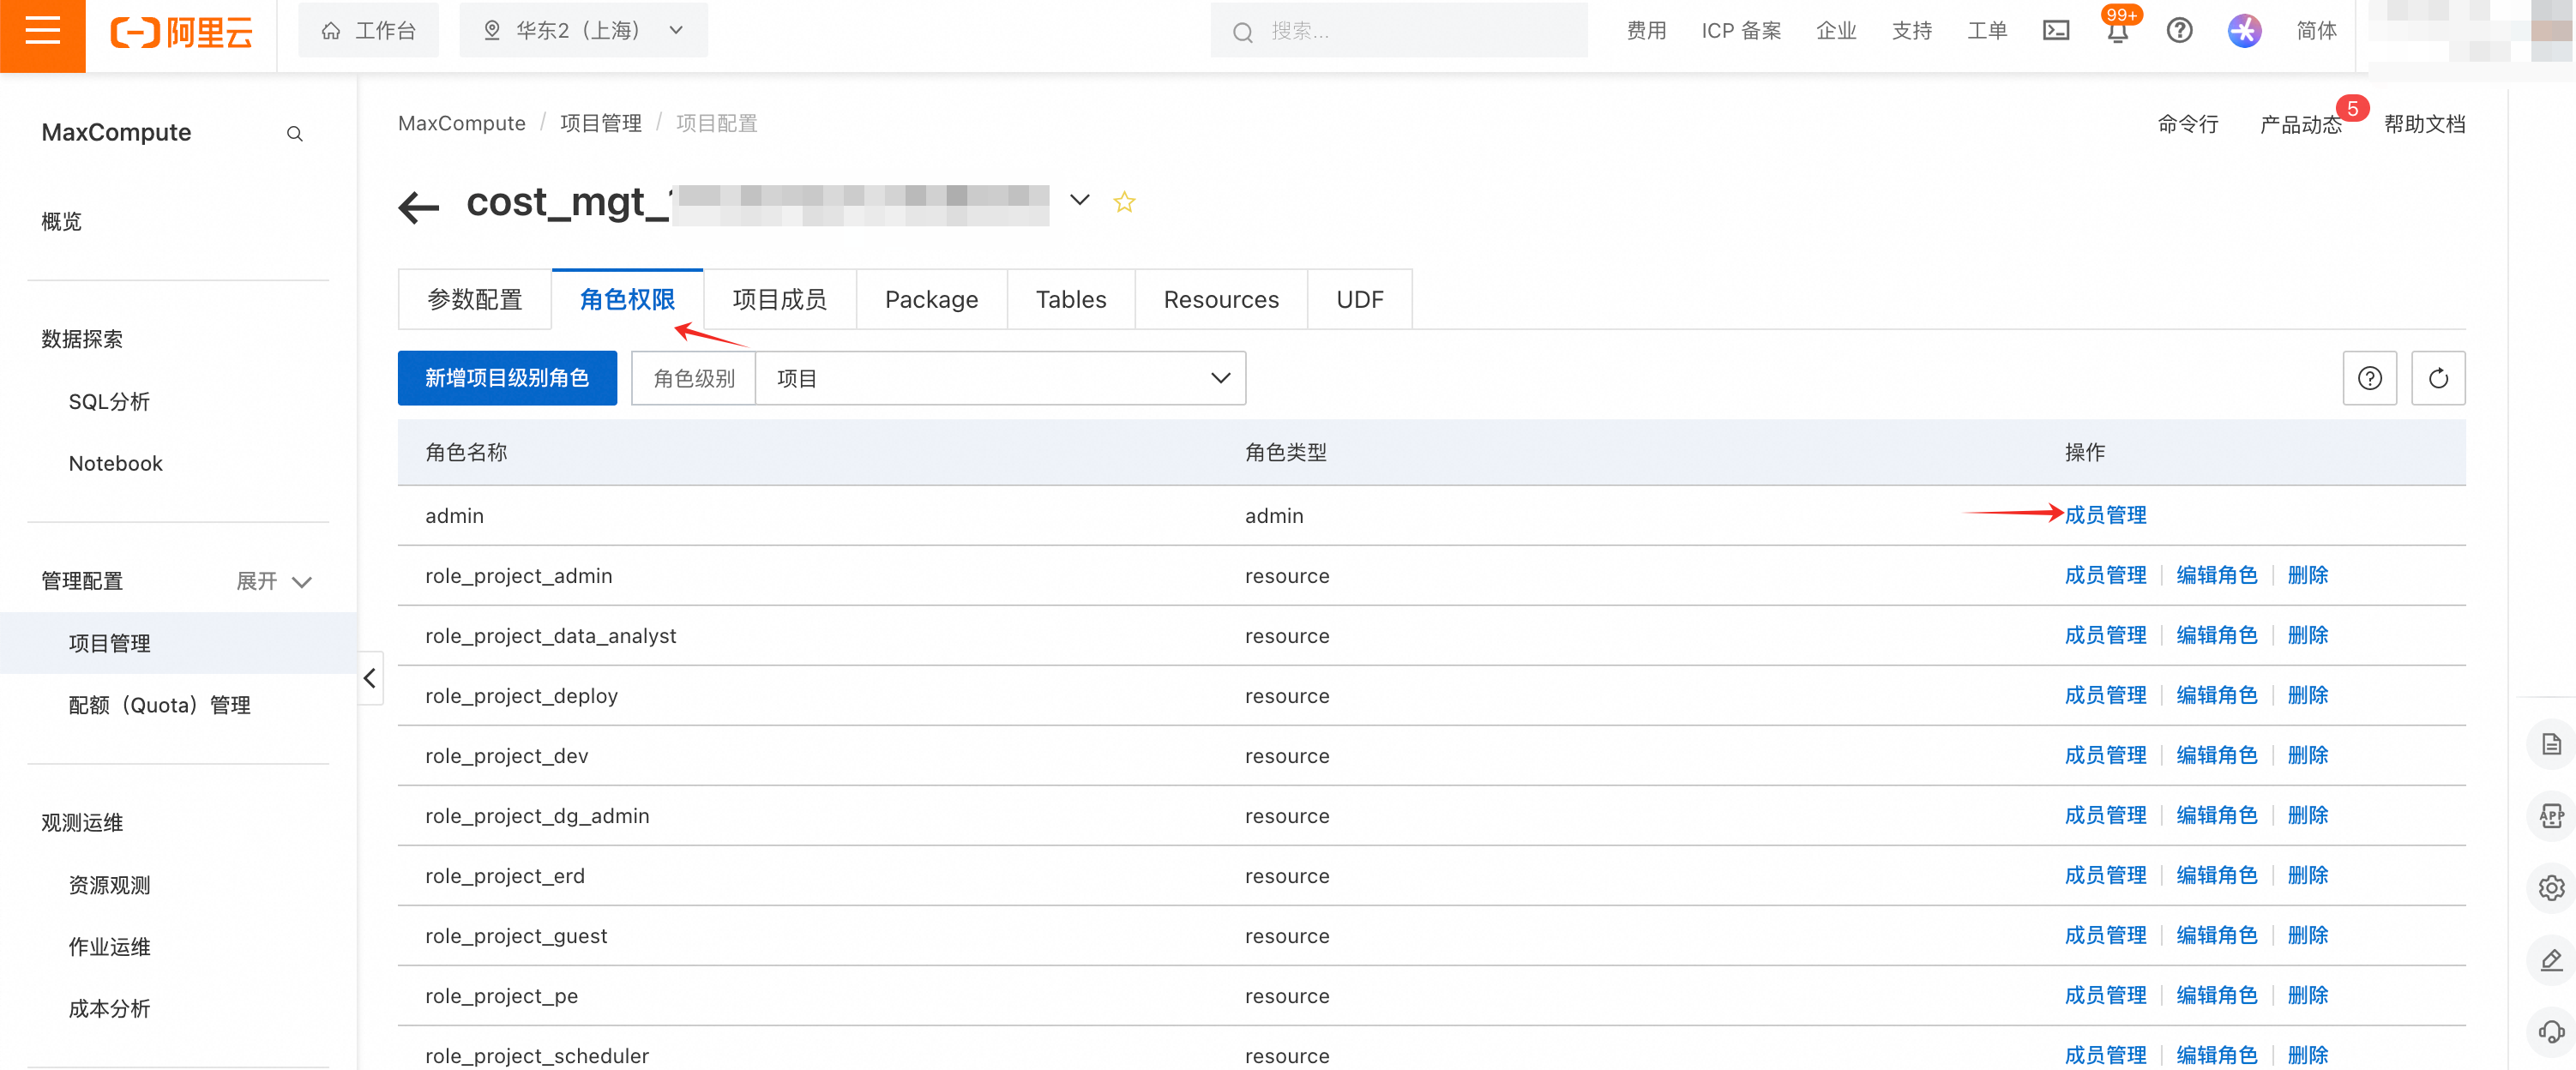
Task: Switch to the 角色权限 tab
Action: (627, 299)
